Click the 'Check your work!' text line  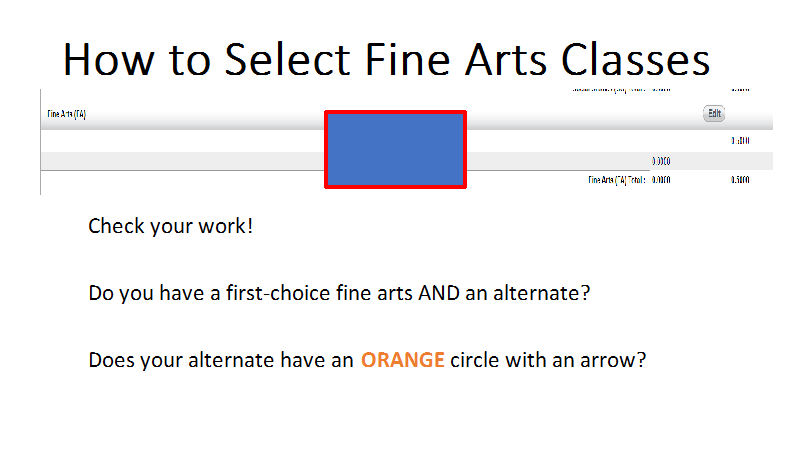coord(170,226)
